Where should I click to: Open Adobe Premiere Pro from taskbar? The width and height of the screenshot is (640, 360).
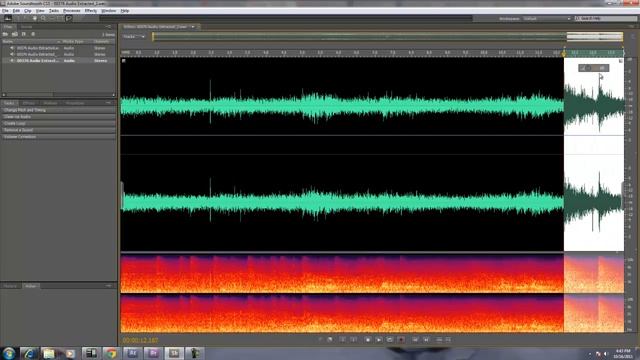click(153, 353)
